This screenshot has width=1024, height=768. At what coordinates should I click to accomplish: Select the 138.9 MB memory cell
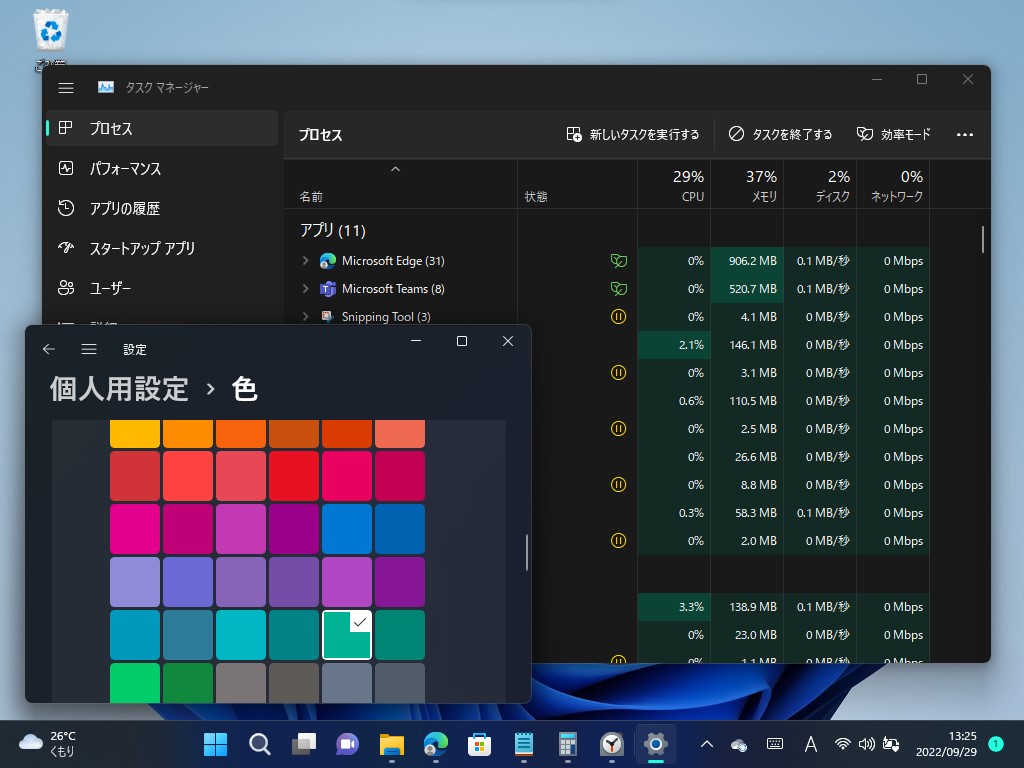click(747, 607)
